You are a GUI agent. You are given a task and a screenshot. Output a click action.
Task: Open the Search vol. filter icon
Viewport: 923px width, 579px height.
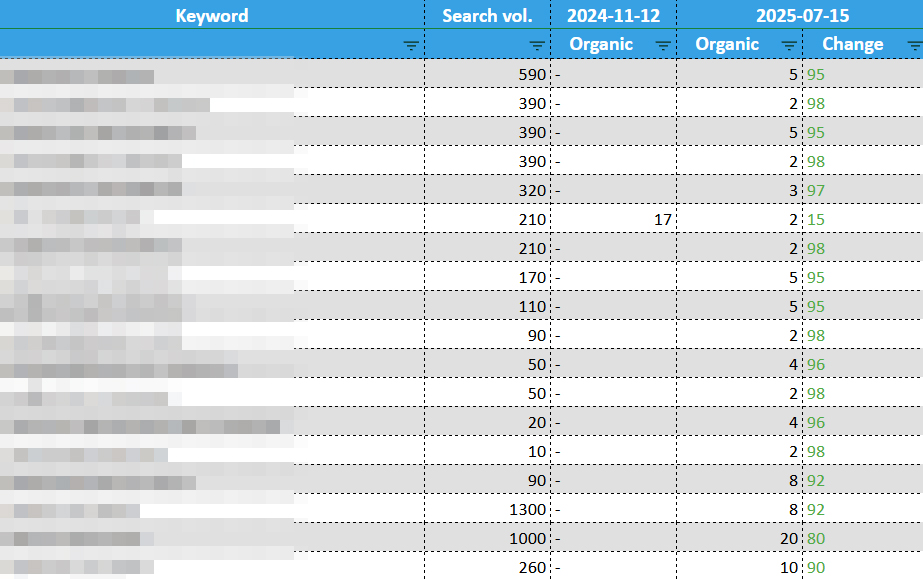coord(537,45)
